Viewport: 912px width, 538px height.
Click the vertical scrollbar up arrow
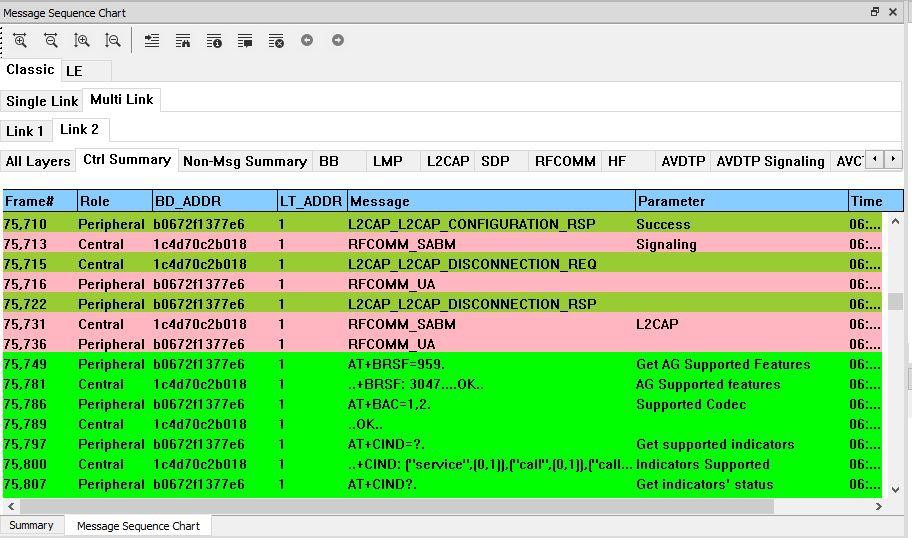click(x=895, y=222)
